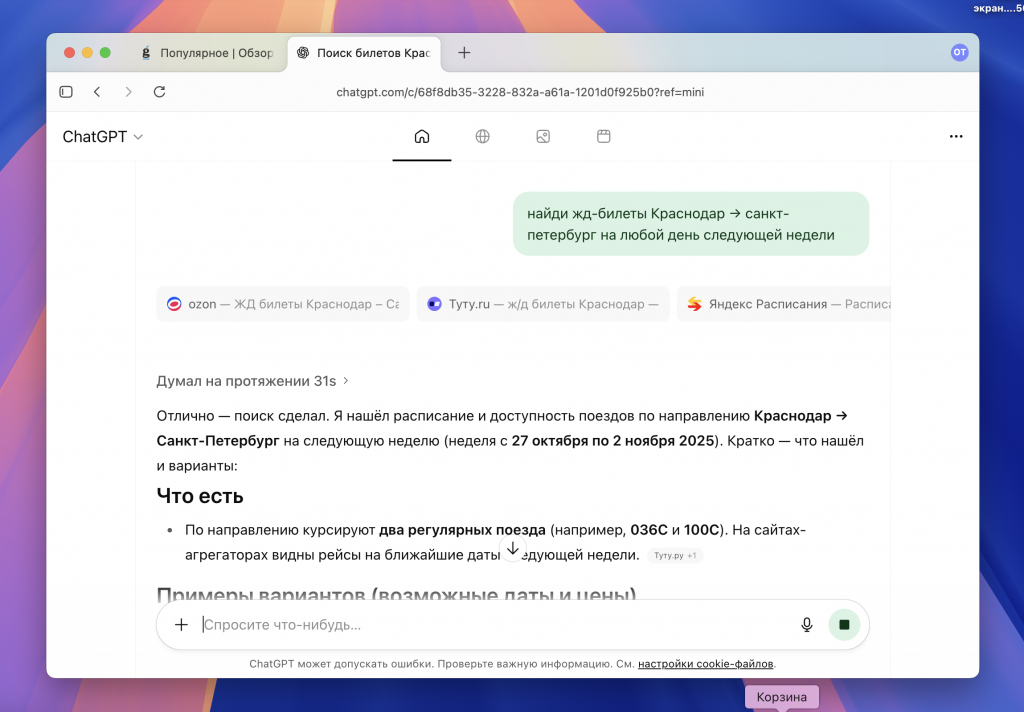1024x712 pixels.
Task: Click the bold 27 октября по 2 ноября 2025 text
Action: tap(613, 441)
